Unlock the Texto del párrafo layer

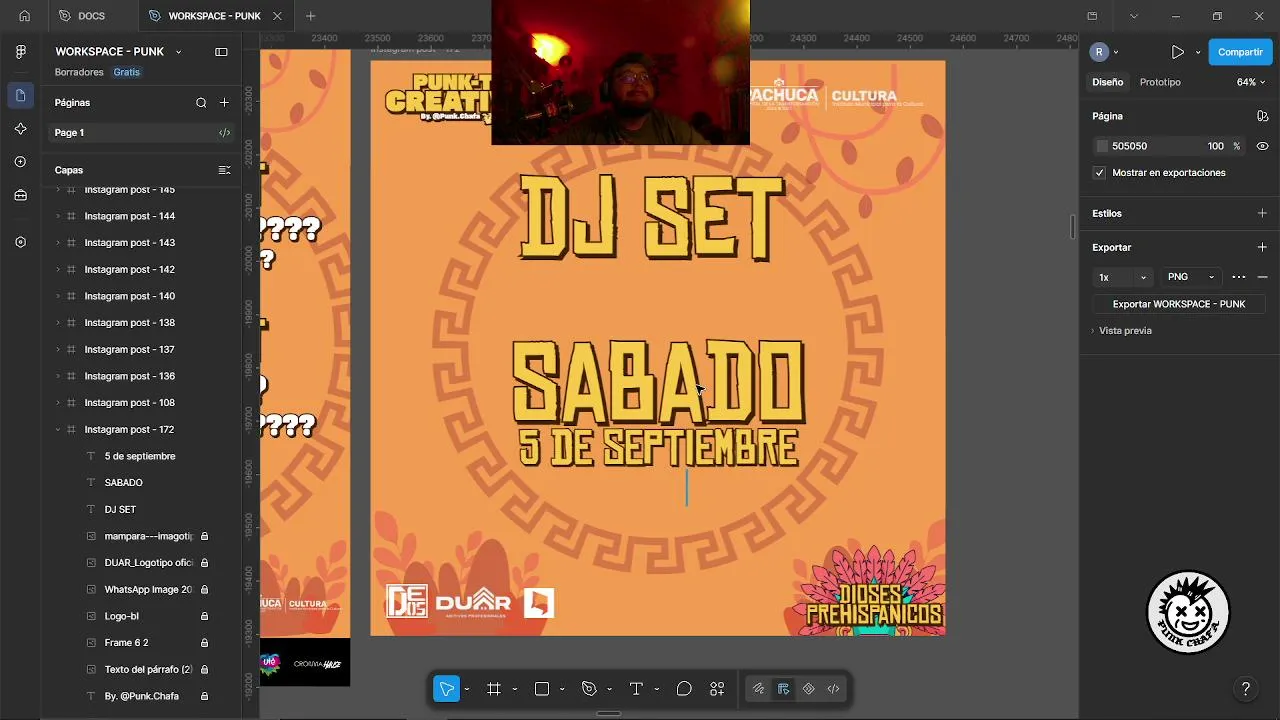click(x=204, y=670)
